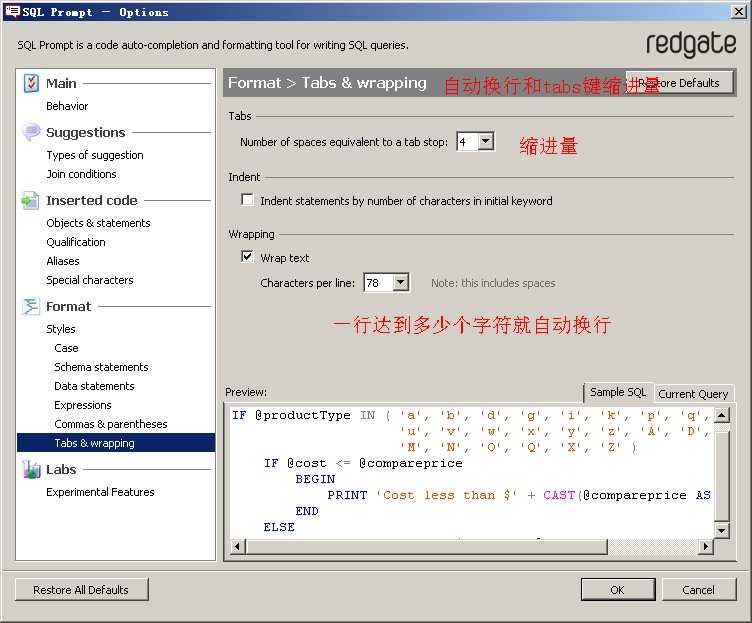Select the Expressions page
The image size is (752, 623).
(82, 405)
